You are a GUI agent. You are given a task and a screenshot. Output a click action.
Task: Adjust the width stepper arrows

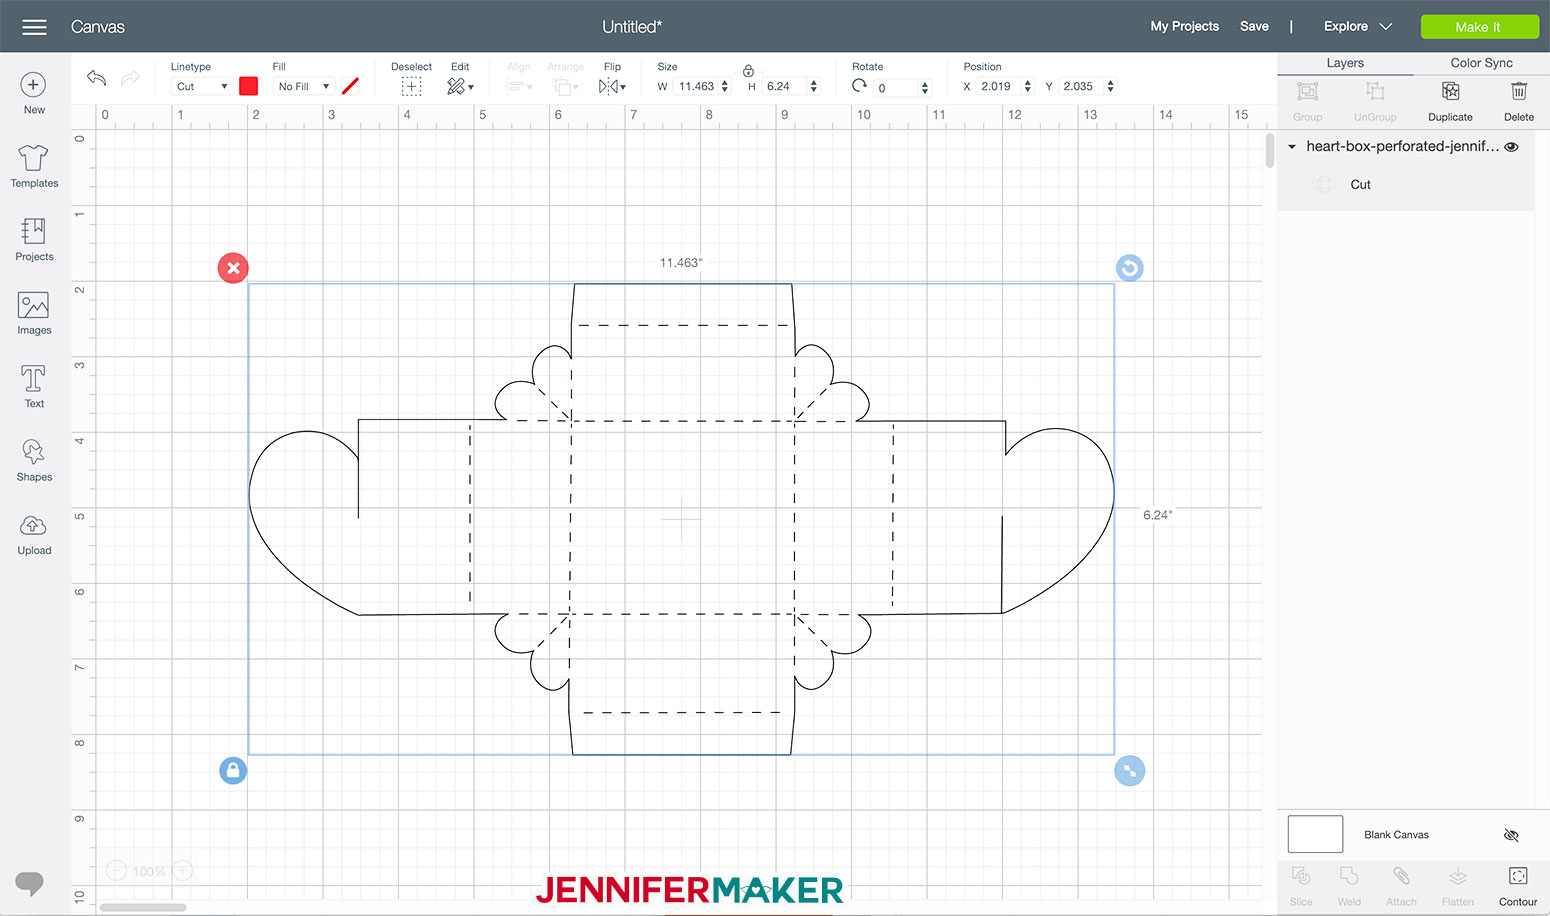[x=725, y=87]
